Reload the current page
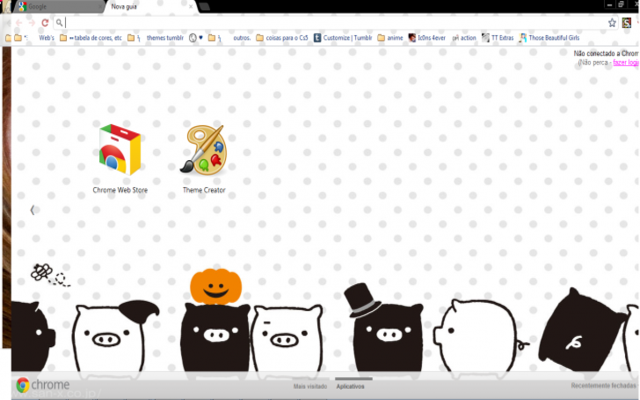The height and width of the screenshot is (400, 640). tap(45, 23)
